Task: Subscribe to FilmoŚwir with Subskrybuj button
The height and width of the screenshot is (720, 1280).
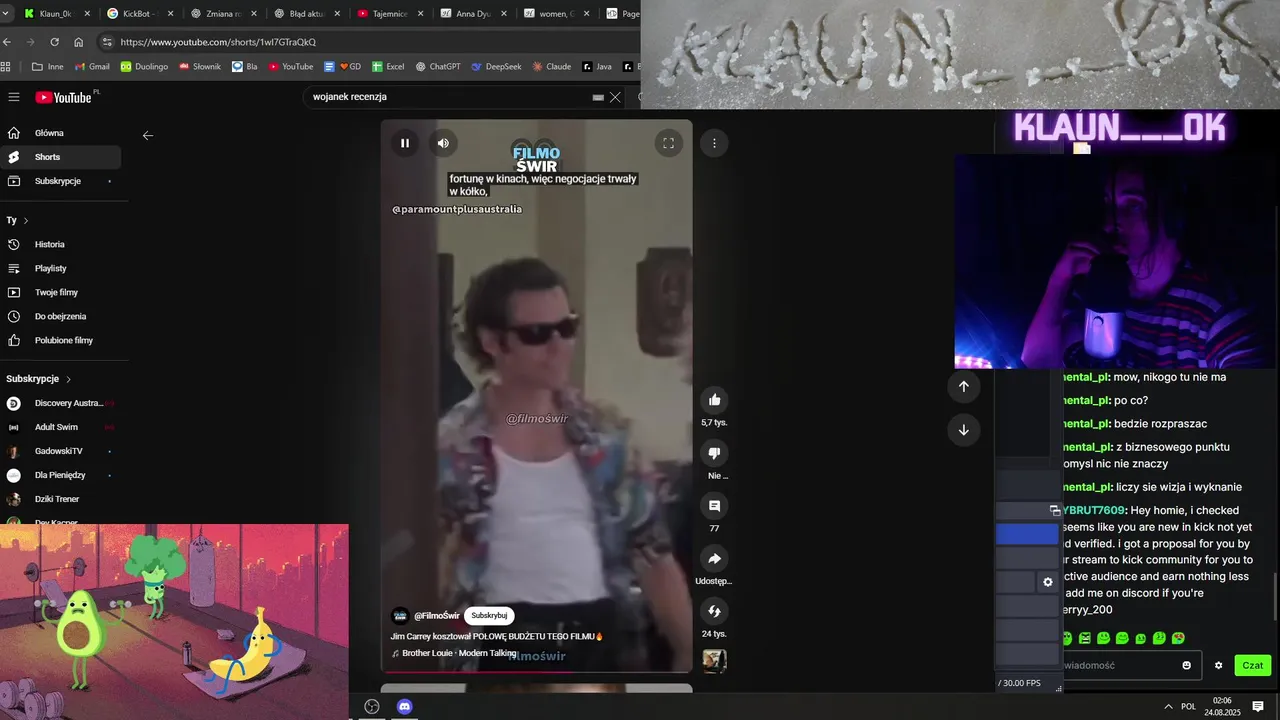Action: pos(489,616)
